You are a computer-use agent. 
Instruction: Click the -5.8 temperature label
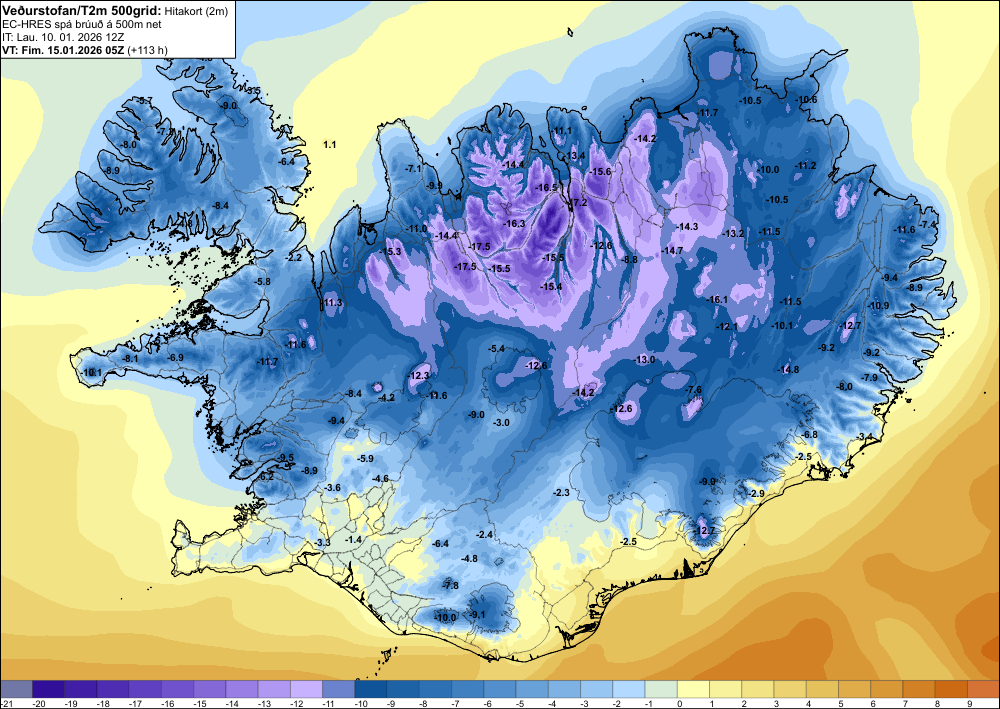[261, 281]
